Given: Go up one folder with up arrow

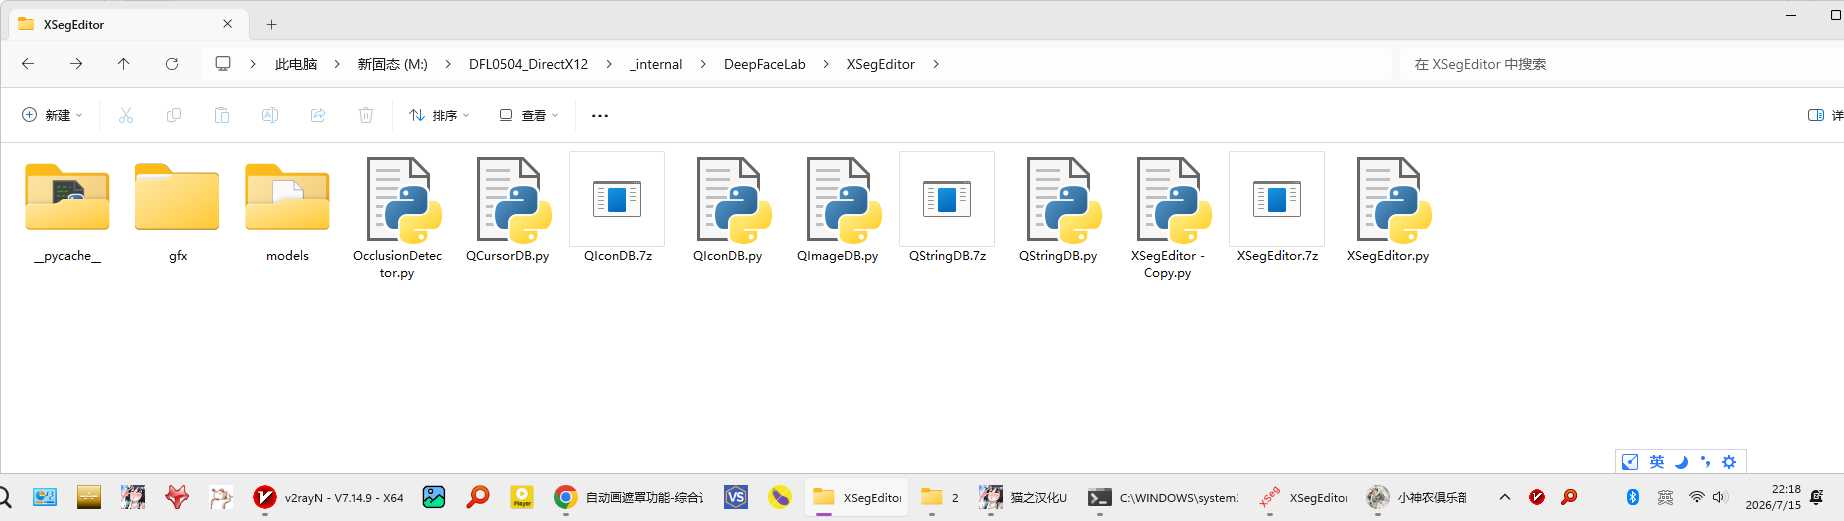Looking at the screenshot, I should click(124, 64).
